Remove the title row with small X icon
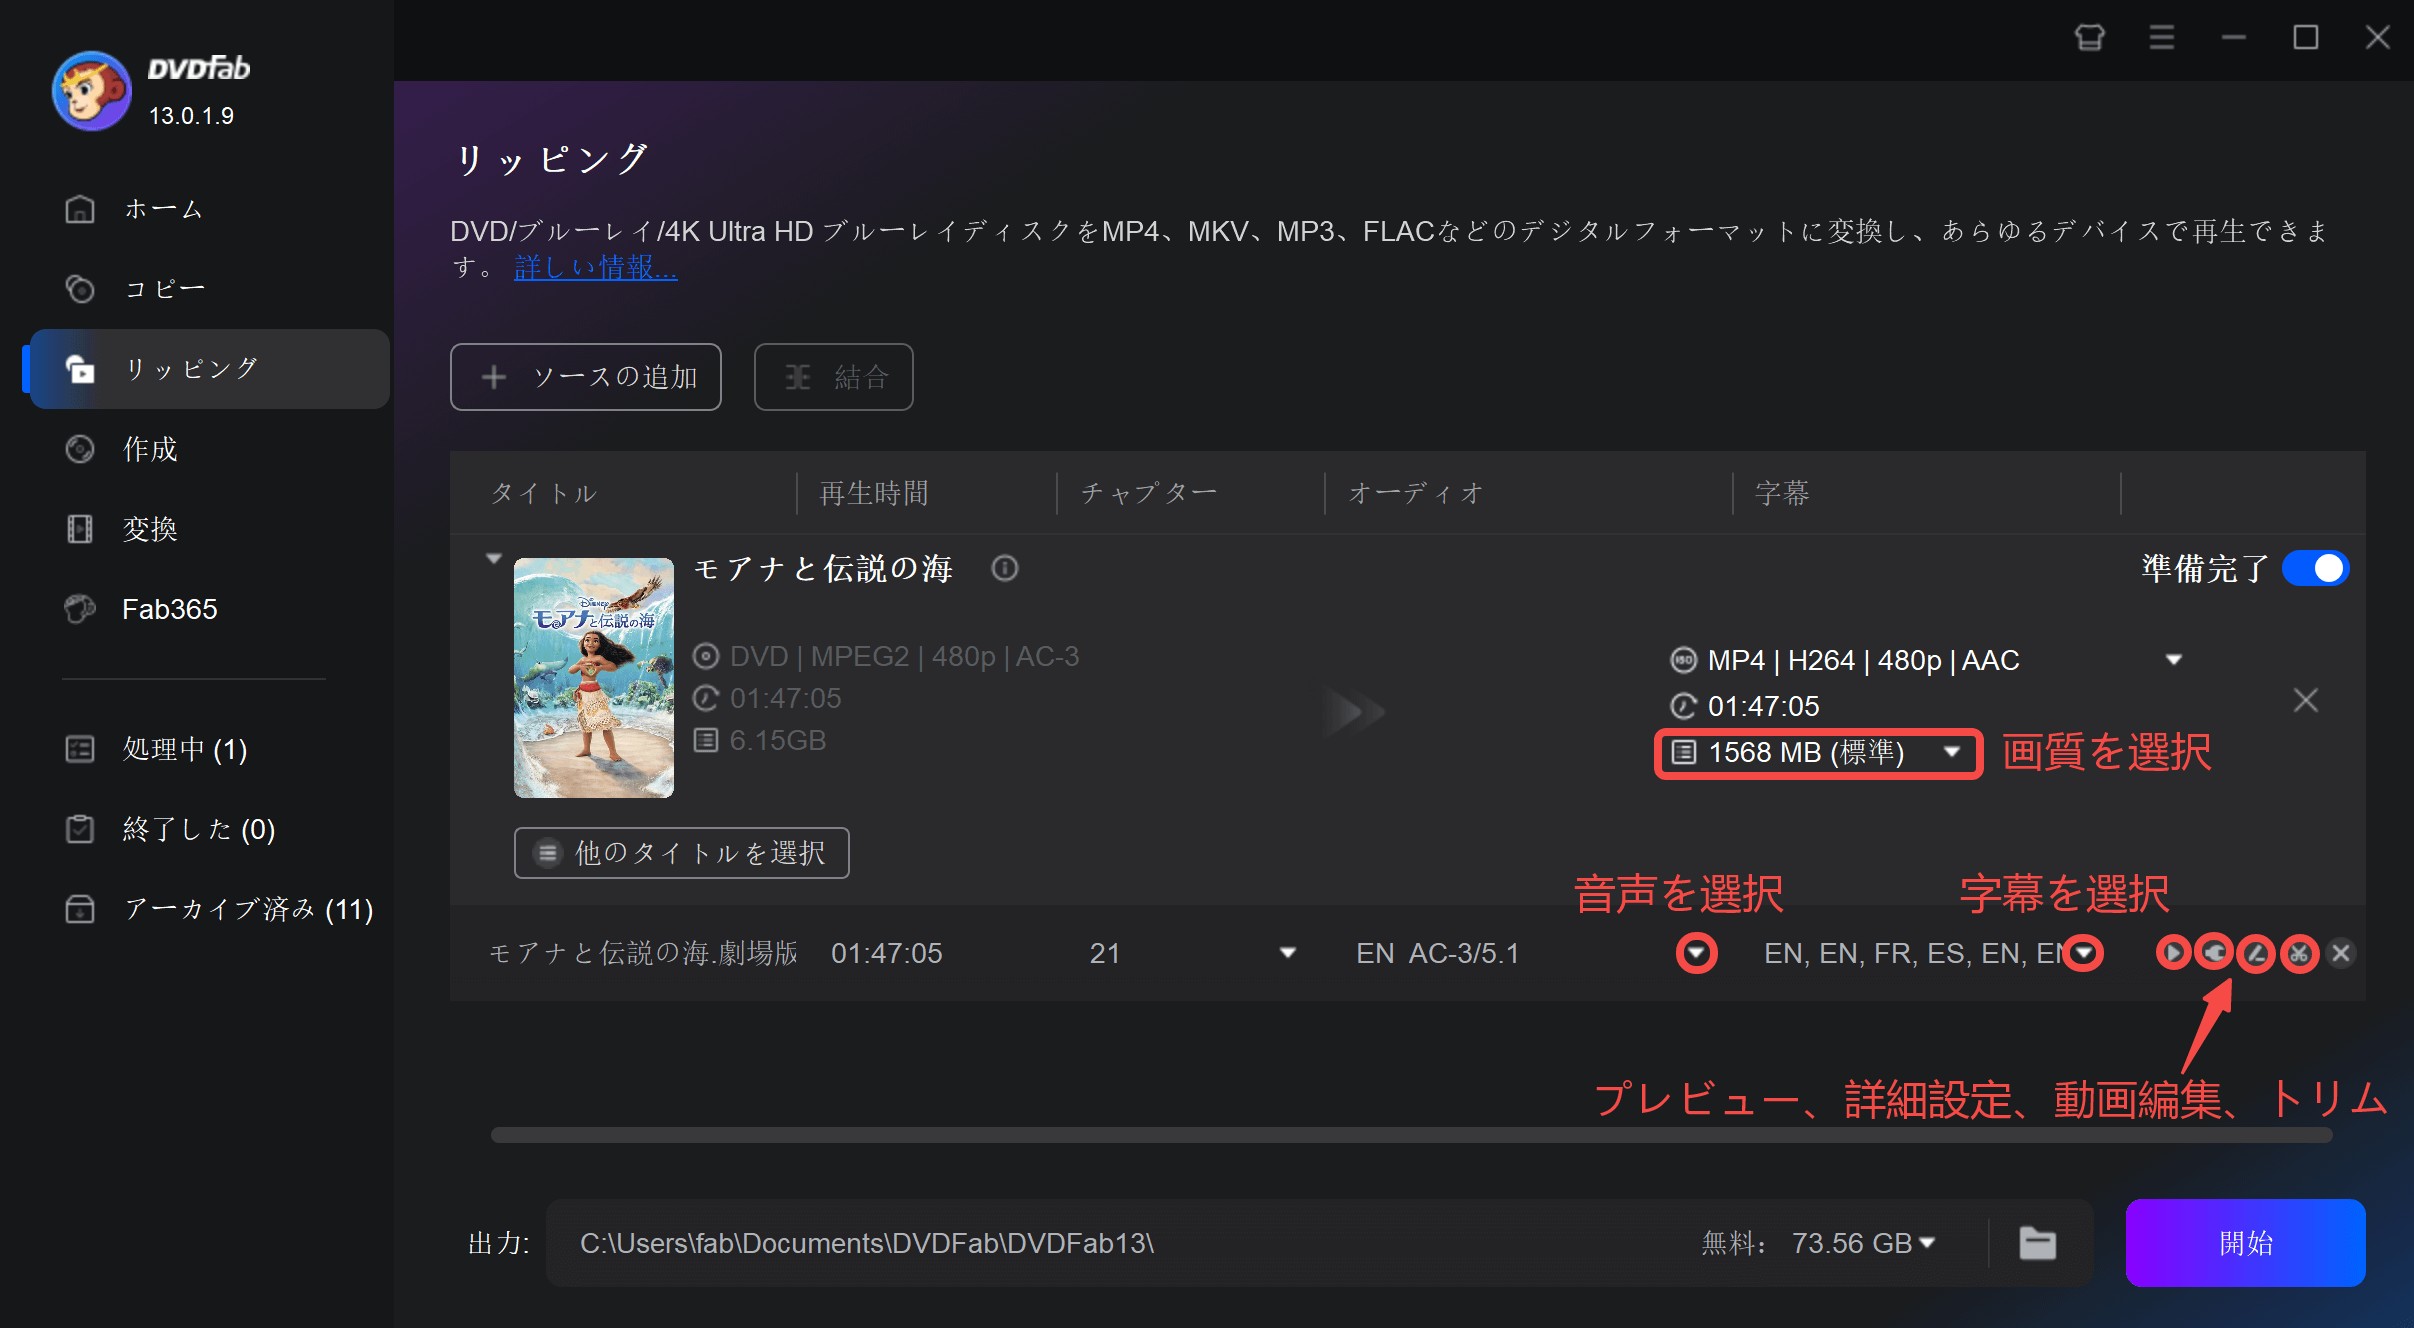 pyautogui.click(x=2341, y=953)
